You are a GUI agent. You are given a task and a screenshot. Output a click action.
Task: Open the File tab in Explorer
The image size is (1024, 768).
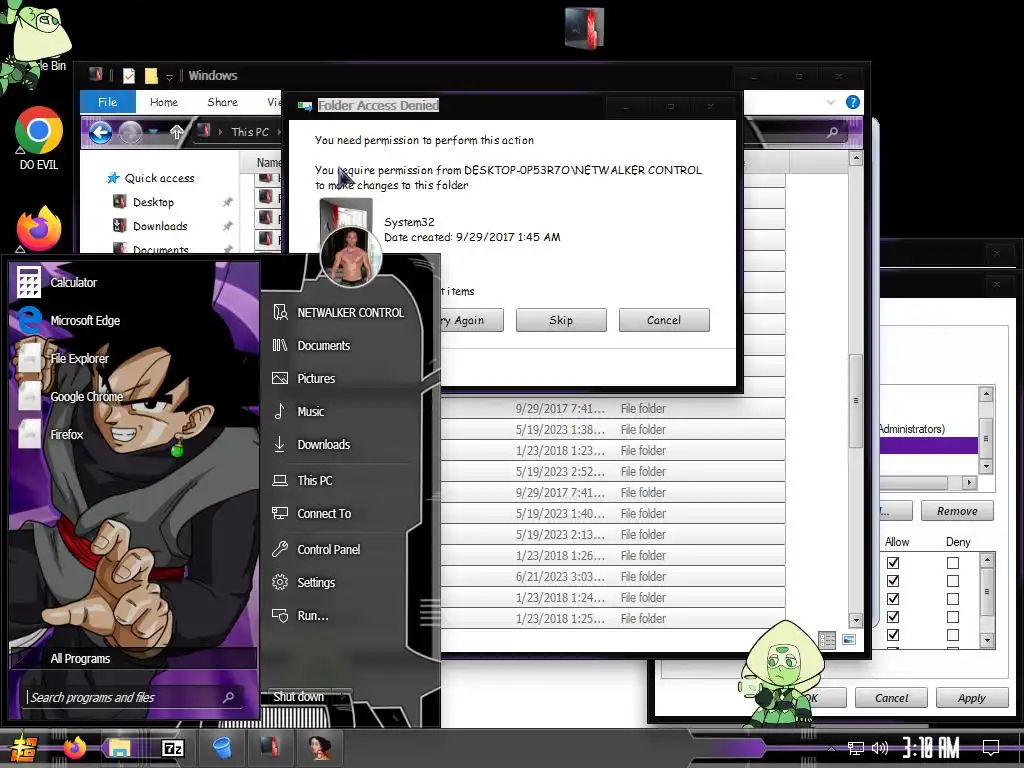pyautogui.click(x=108, y=102)
